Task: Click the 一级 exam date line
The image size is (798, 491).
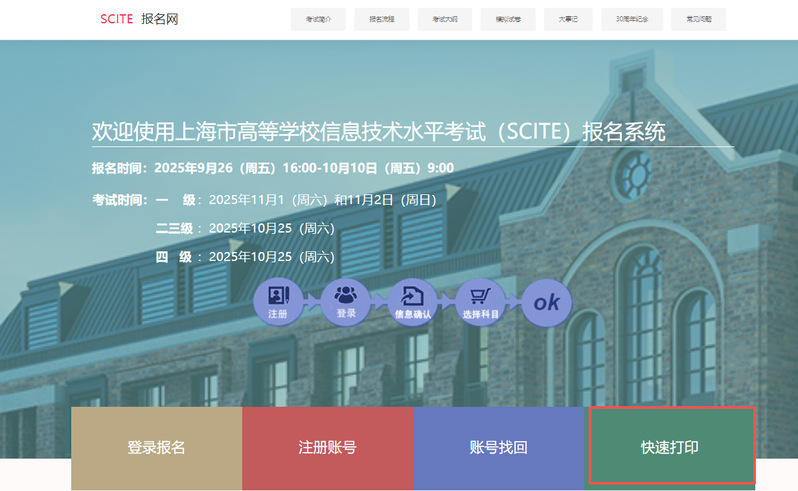Action: point(296,200)
